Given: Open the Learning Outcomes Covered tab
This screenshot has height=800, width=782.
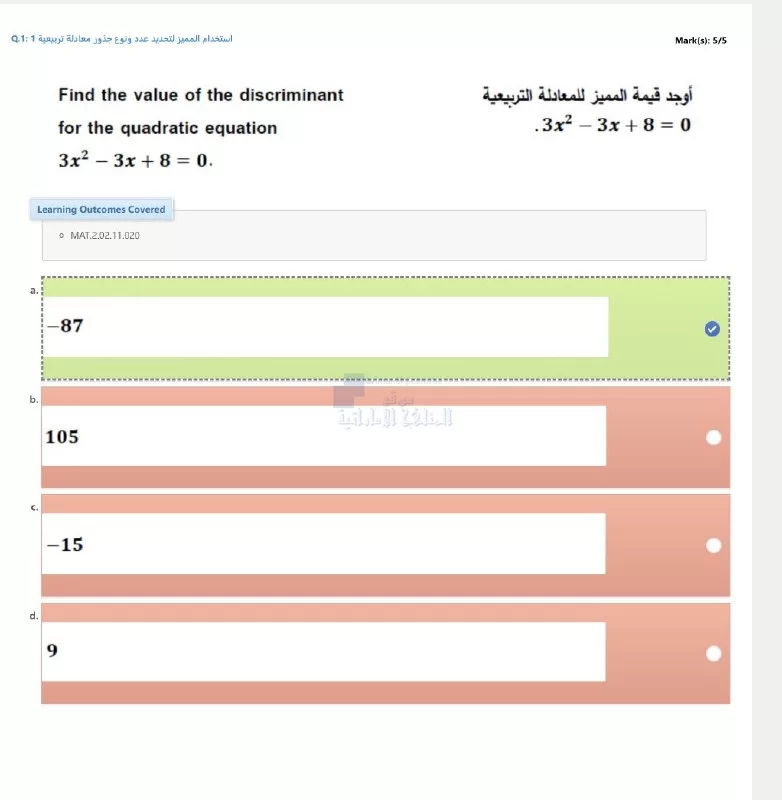Looking at the screenshot, I should point(101,209).
